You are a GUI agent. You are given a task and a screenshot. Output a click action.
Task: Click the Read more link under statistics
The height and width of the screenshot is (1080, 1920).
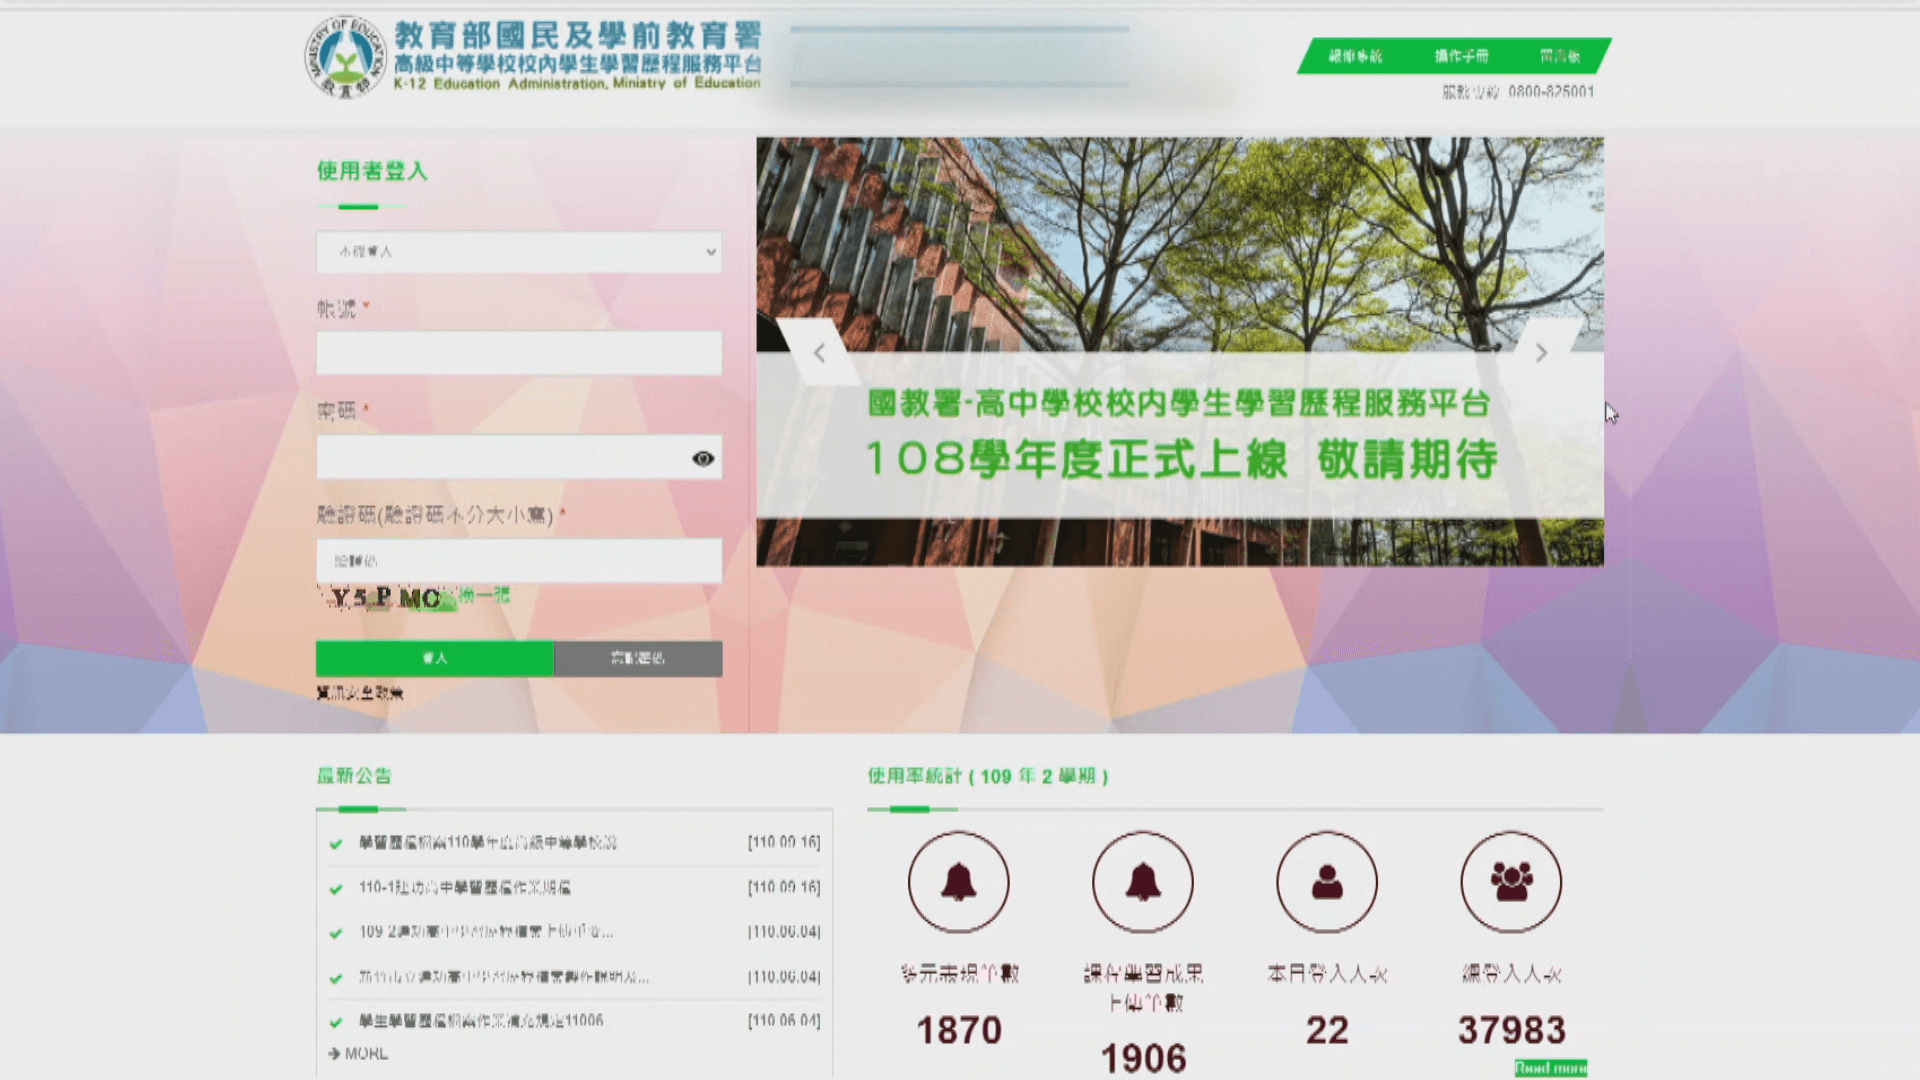(1550, 1068)
